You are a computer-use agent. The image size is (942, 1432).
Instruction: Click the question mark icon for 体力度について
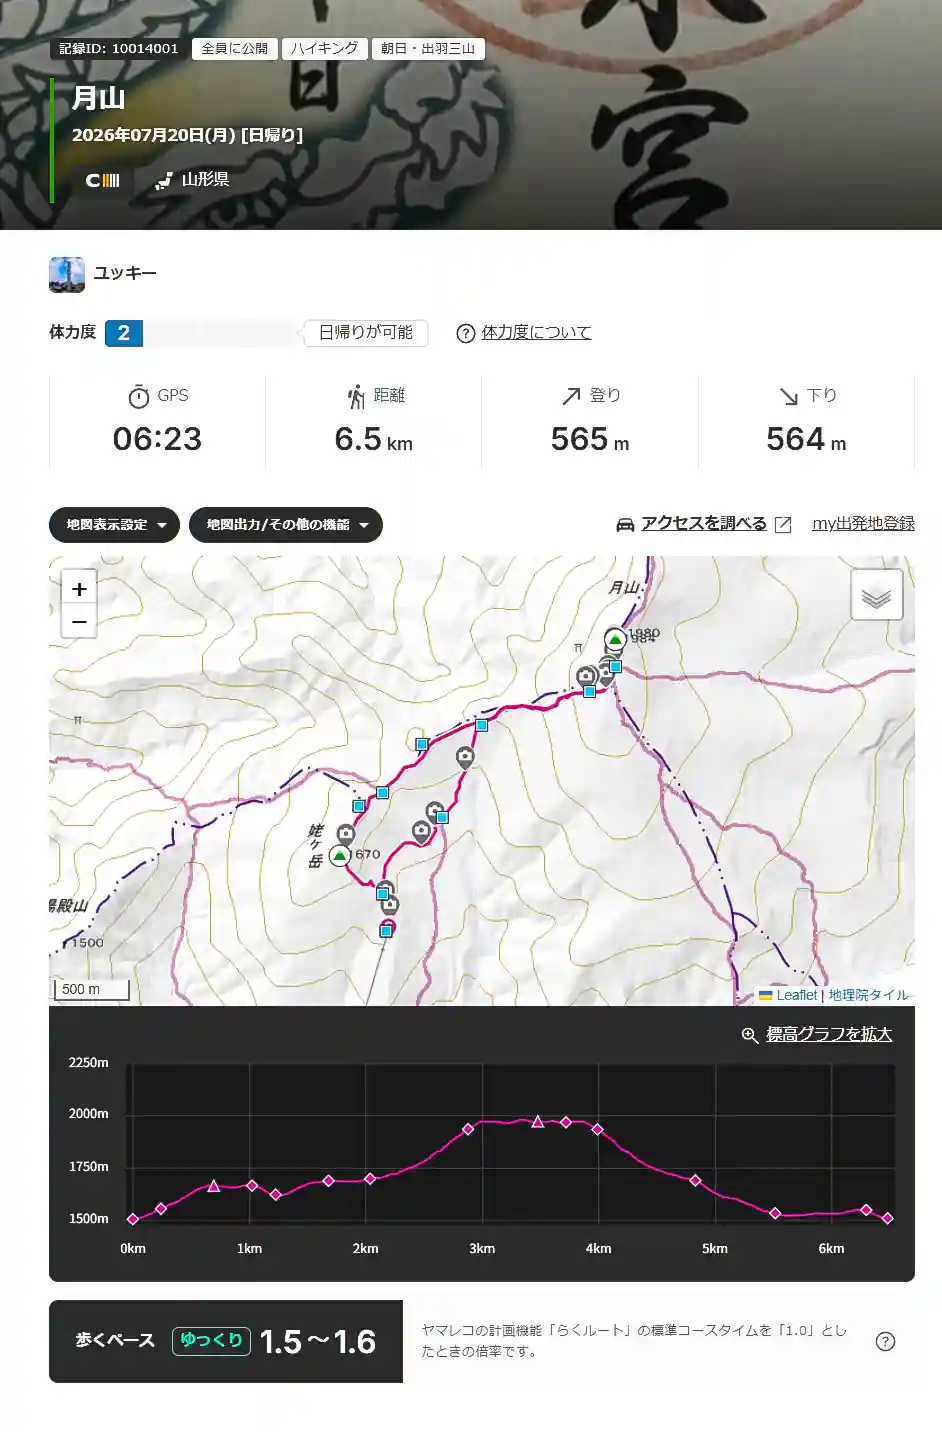465,333
